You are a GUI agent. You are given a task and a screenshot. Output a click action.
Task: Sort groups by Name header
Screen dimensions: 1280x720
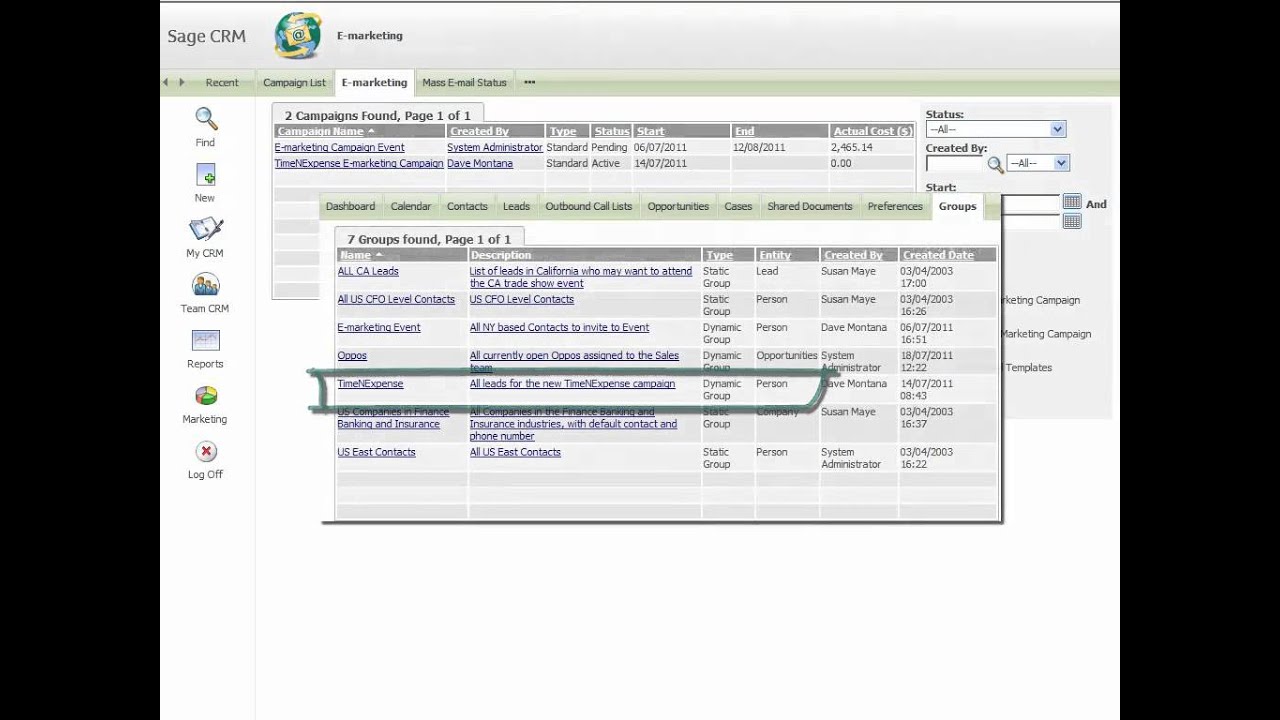click(360, 255)
